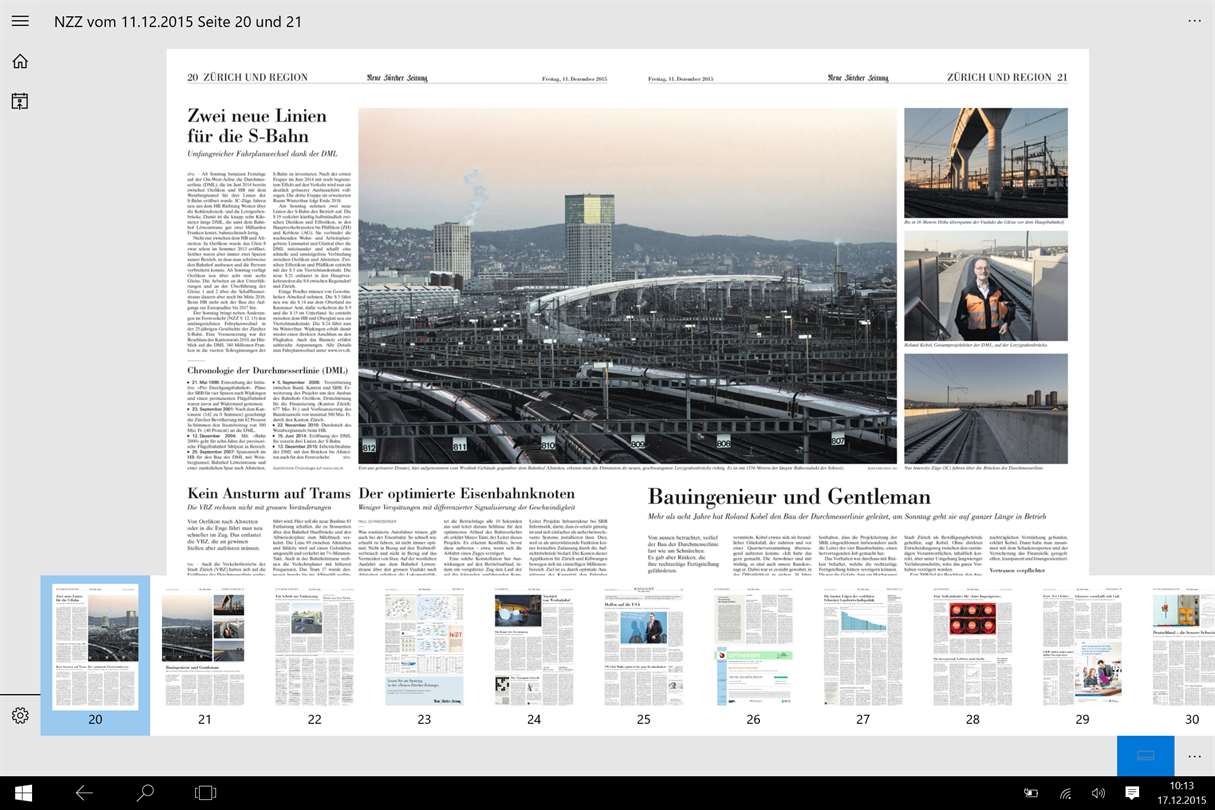The image size is (1215, 810).
Task: Click headline Zwei neue Linien für die S-Bahn
Action: pos(257,125)
